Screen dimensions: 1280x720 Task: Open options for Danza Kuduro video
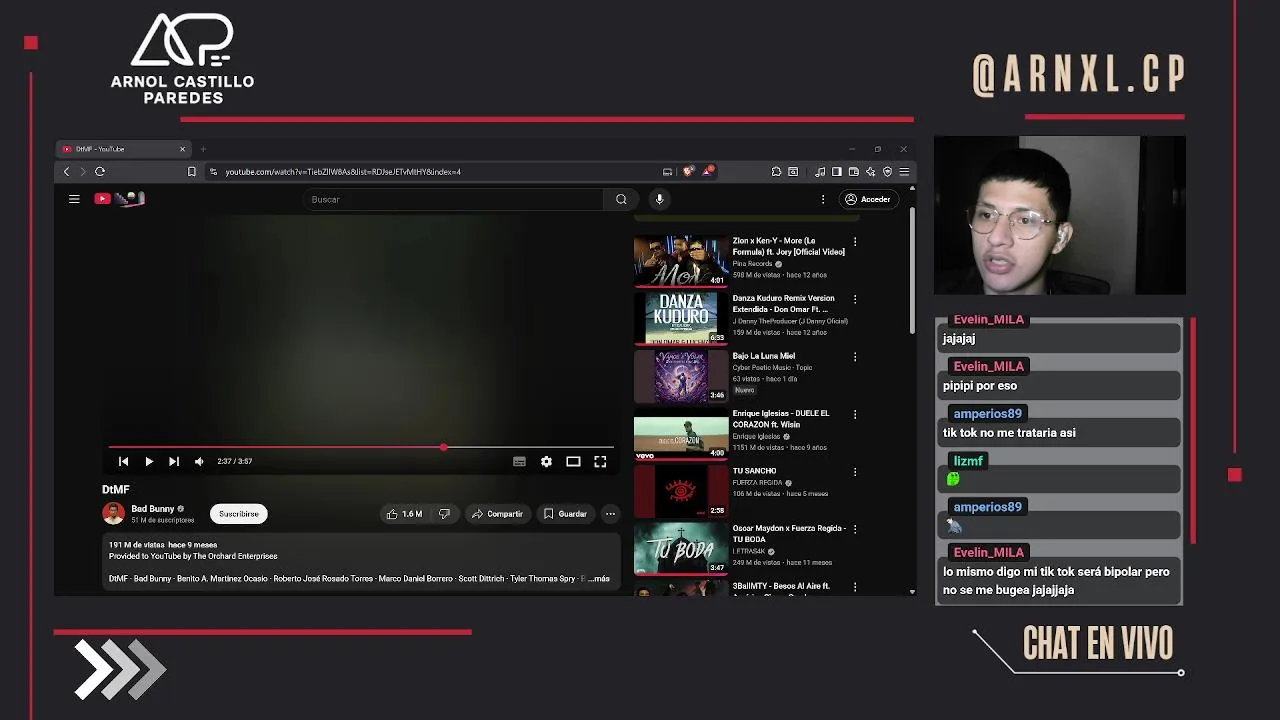pyautogui.click(x=854, y=299)
